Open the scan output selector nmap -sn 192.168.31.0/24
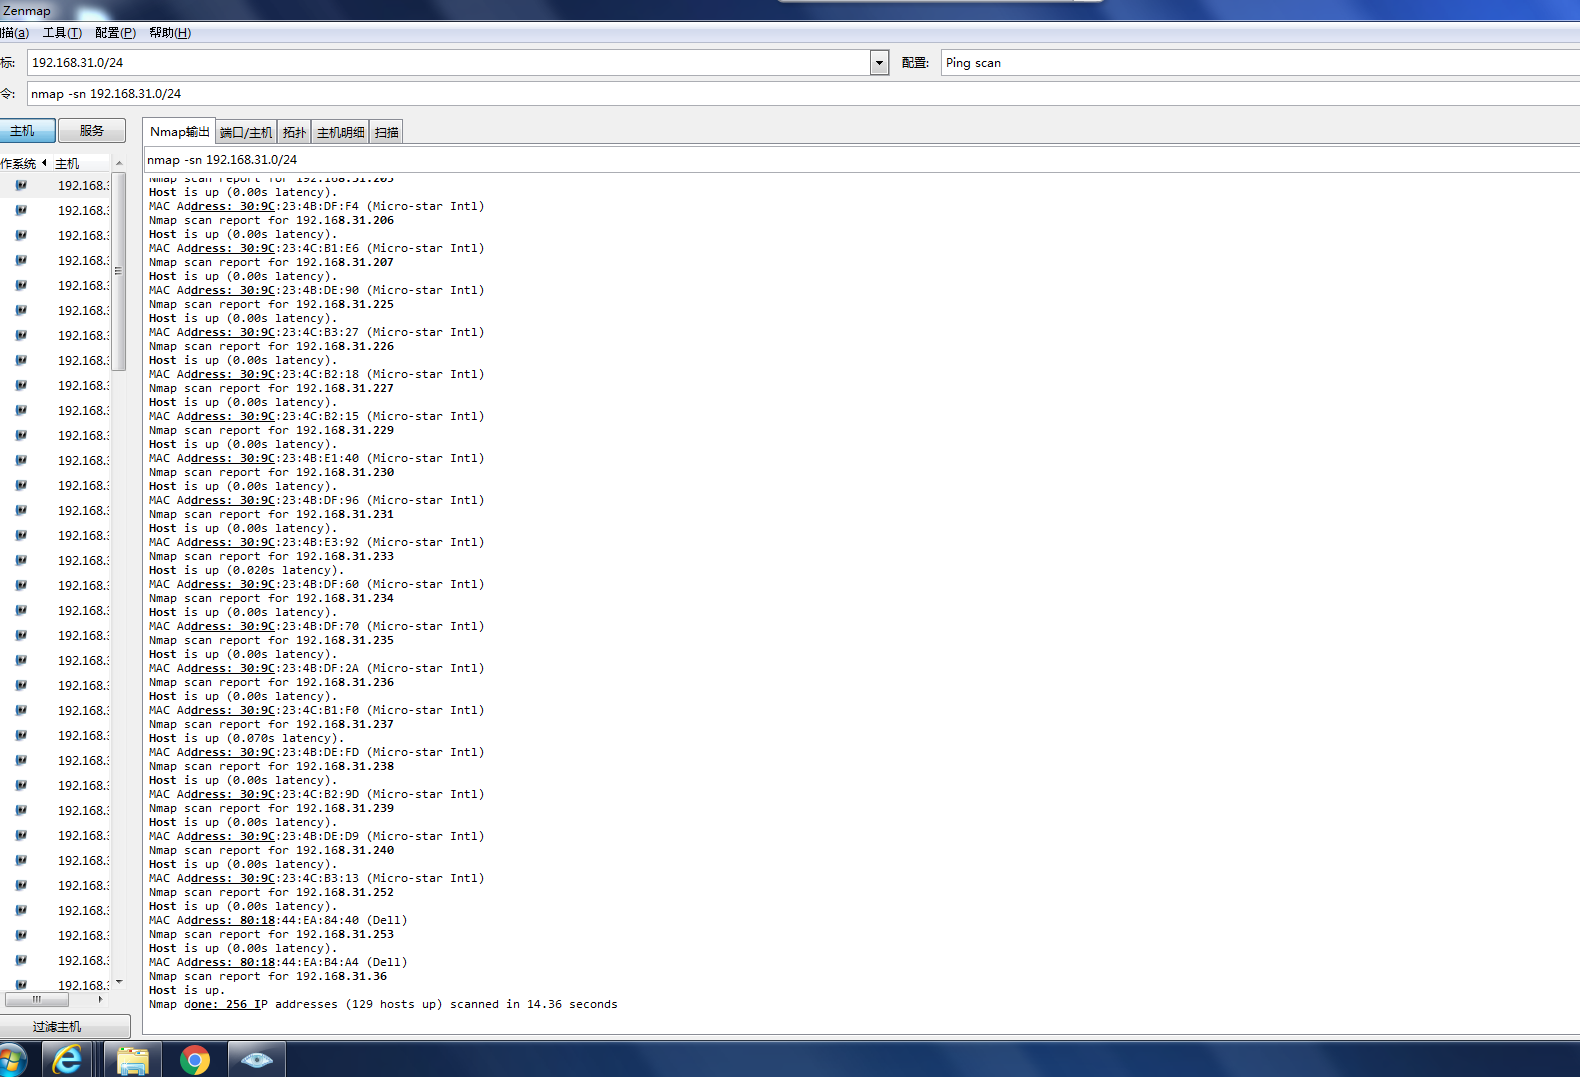The image size is (1580, 1077). tap(862, 160)
